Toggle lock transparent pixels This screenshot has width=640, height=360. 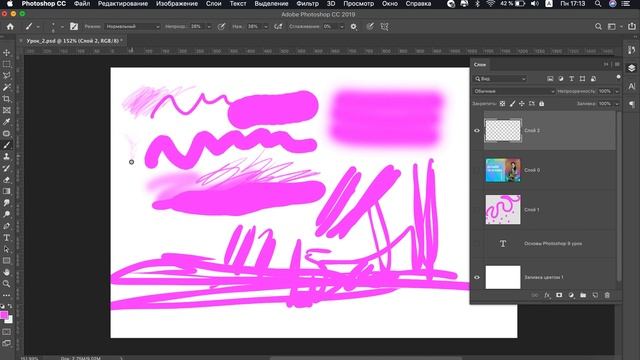502,104
